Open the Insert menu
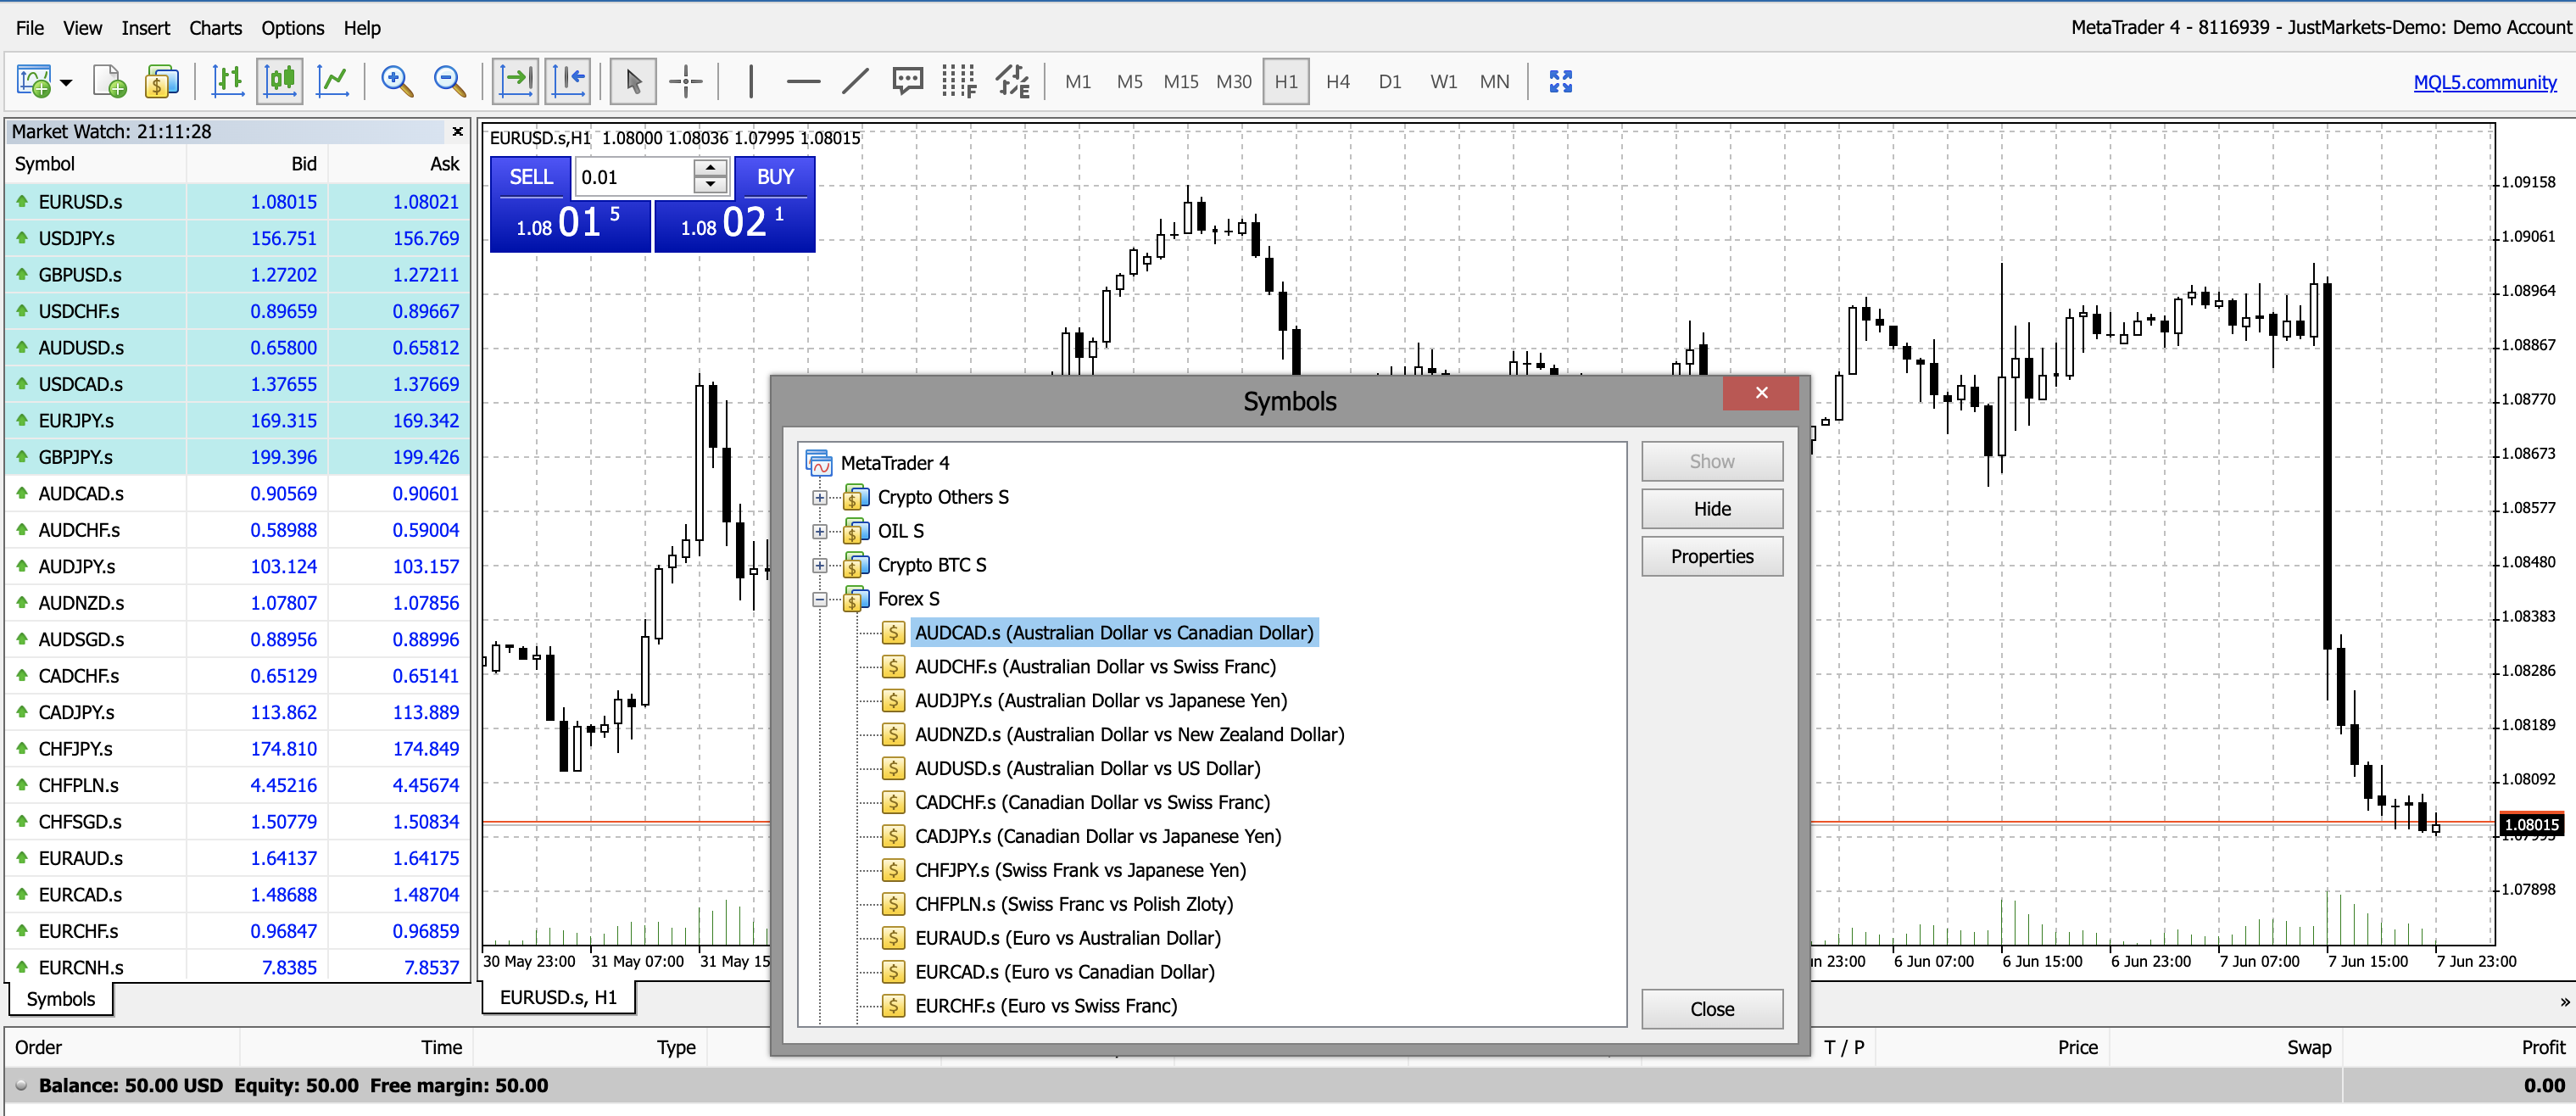2576x1116 pixels. (x=146, y=28)
